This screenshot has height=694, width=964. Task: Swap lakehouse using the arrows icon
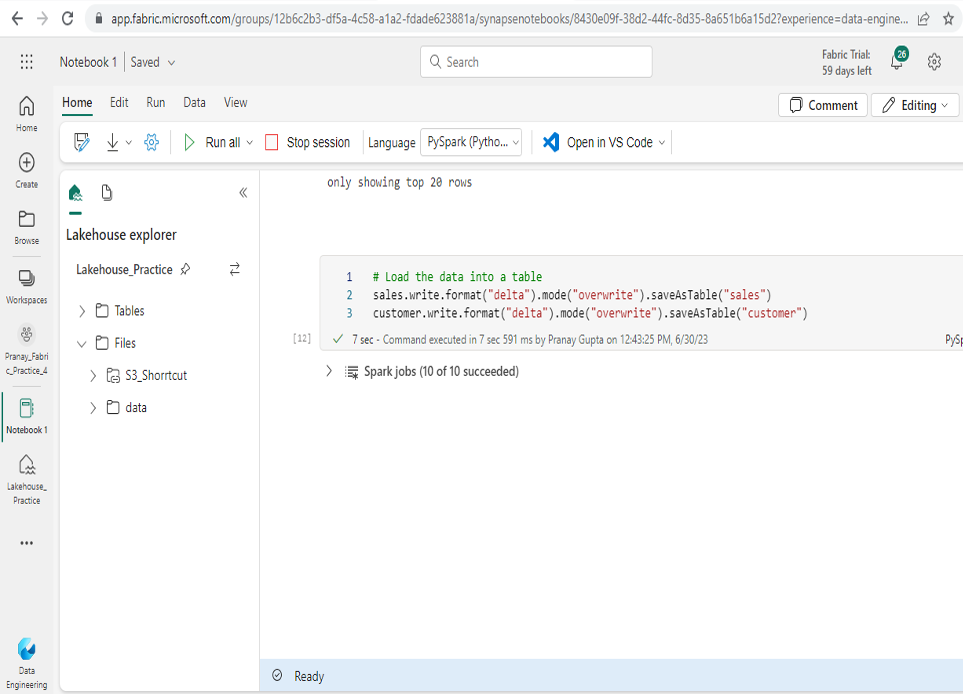(235, 269)
